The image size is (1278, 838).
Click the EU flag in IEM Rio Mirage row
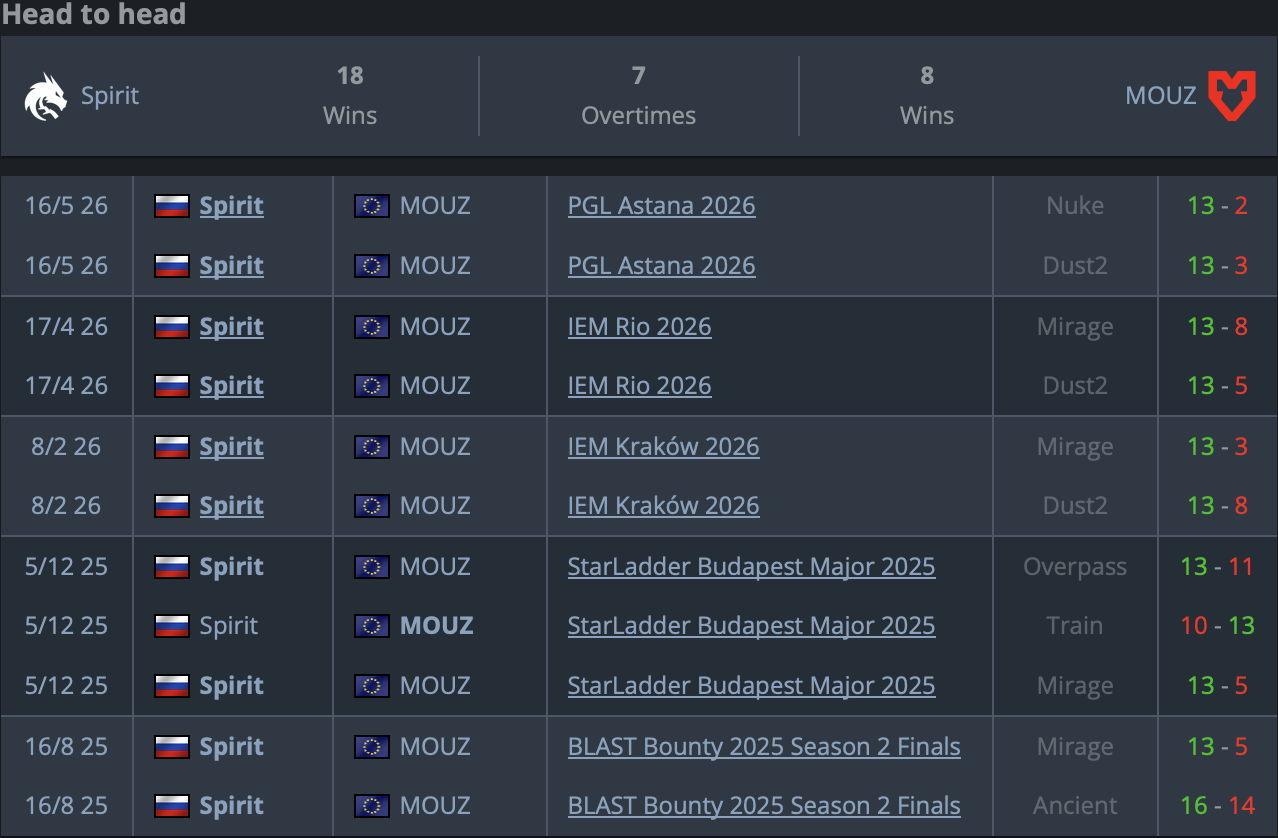point(372,327)
